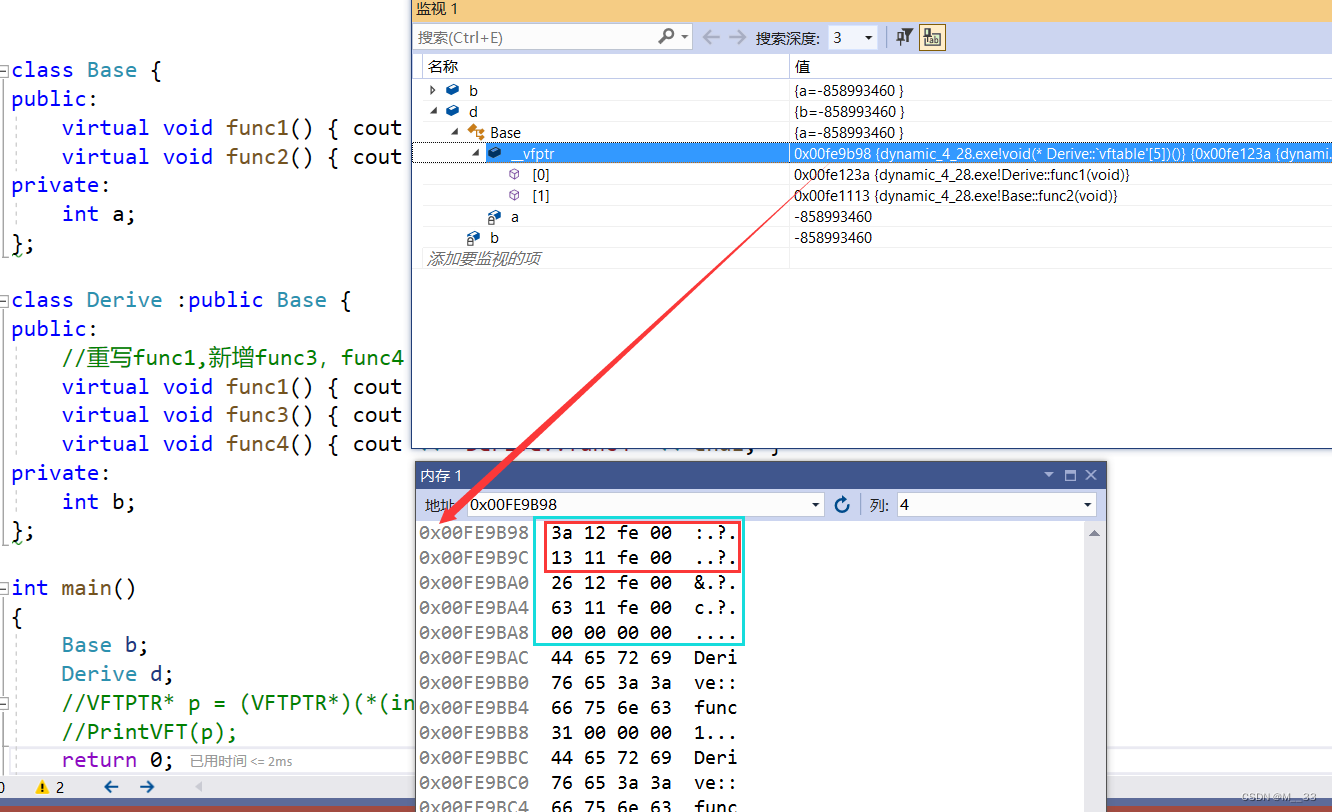Select the 内存 1 memory window title
The width and height of the screenshot is (1332, 812).
pyautogui.click(x=441, y=476)
